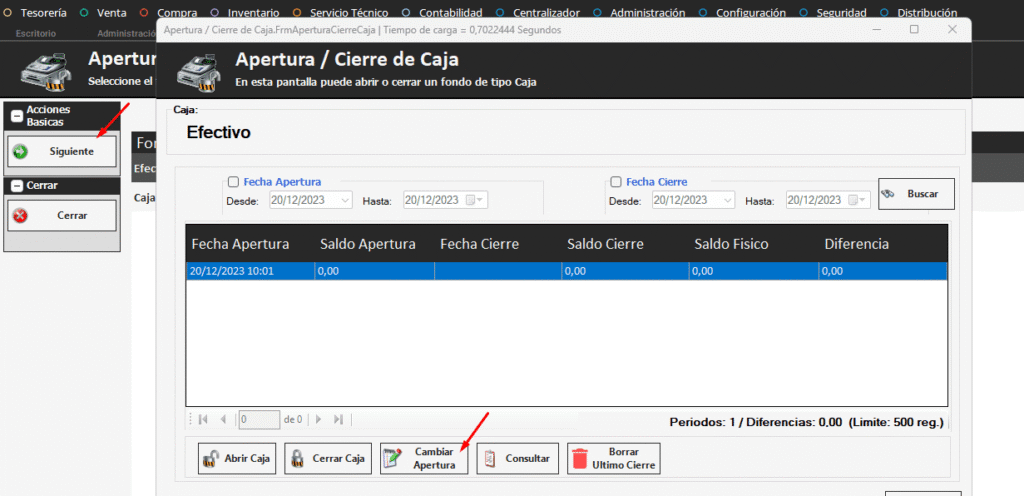Sort by Saldo Cierre column header
1024x496 pixels.
pos(604,244)
